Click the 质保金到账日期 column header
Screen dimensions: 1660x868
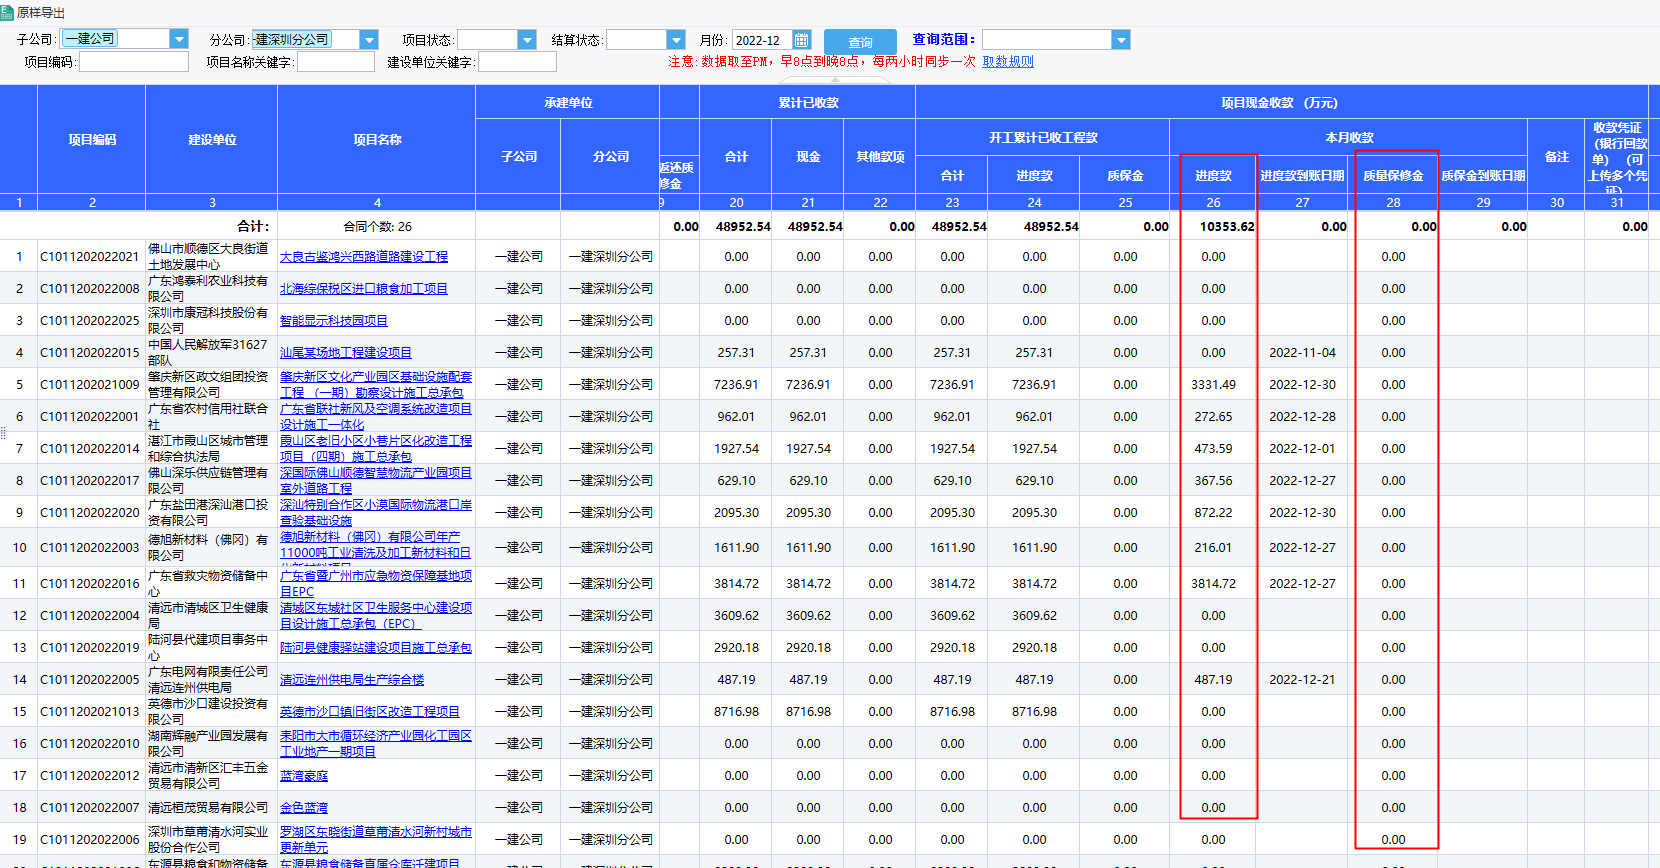[x=1483, y=175]
